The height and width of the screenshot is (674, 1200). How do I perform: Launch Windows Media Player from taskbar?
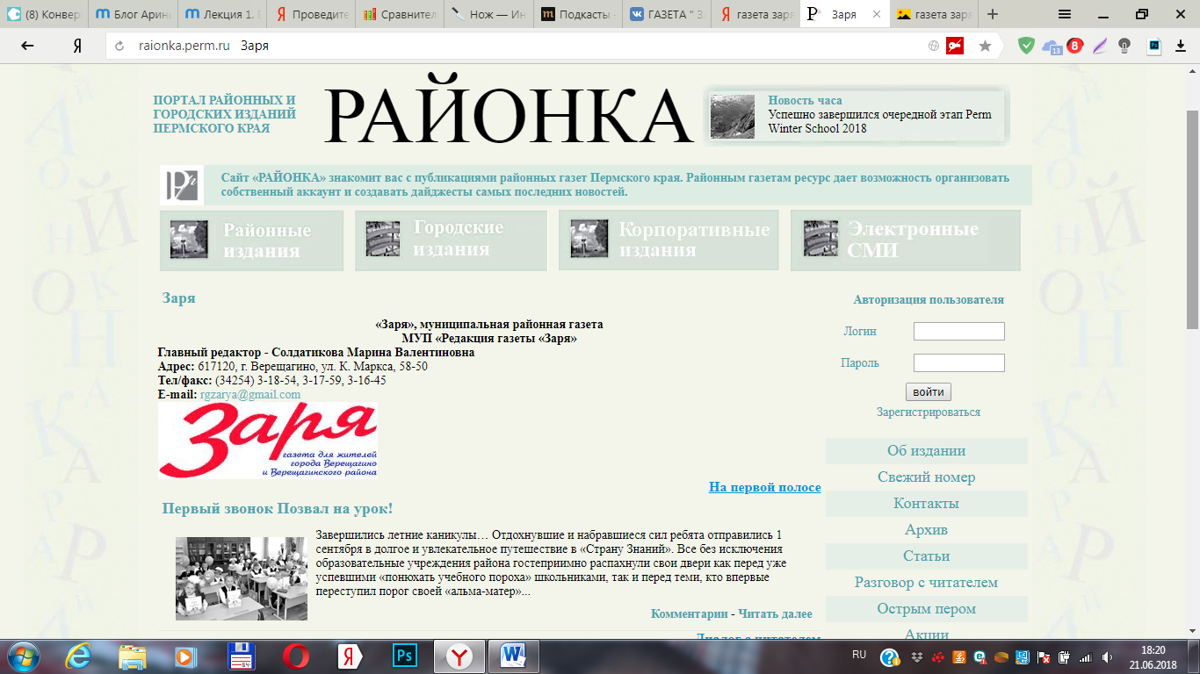point(185,656)
